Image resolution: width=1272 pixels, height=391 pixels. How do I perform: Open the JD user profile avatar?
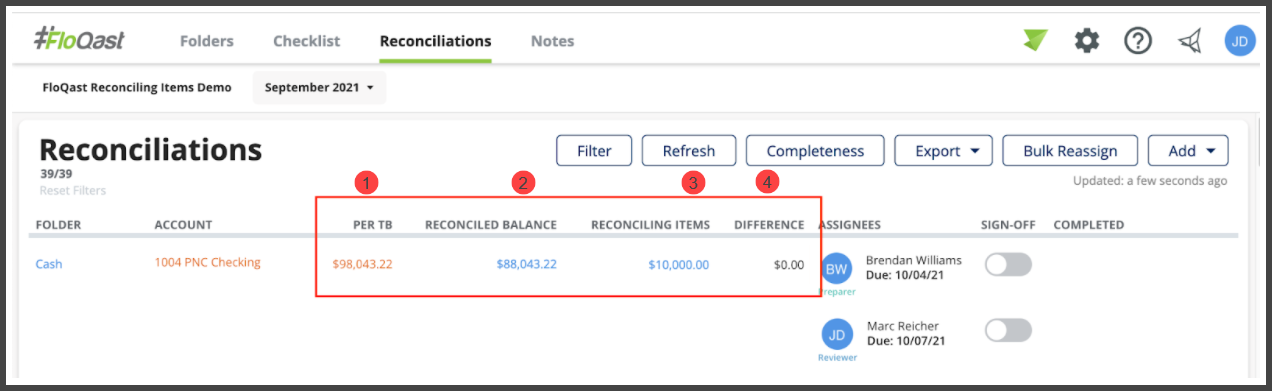[1240, 41]
